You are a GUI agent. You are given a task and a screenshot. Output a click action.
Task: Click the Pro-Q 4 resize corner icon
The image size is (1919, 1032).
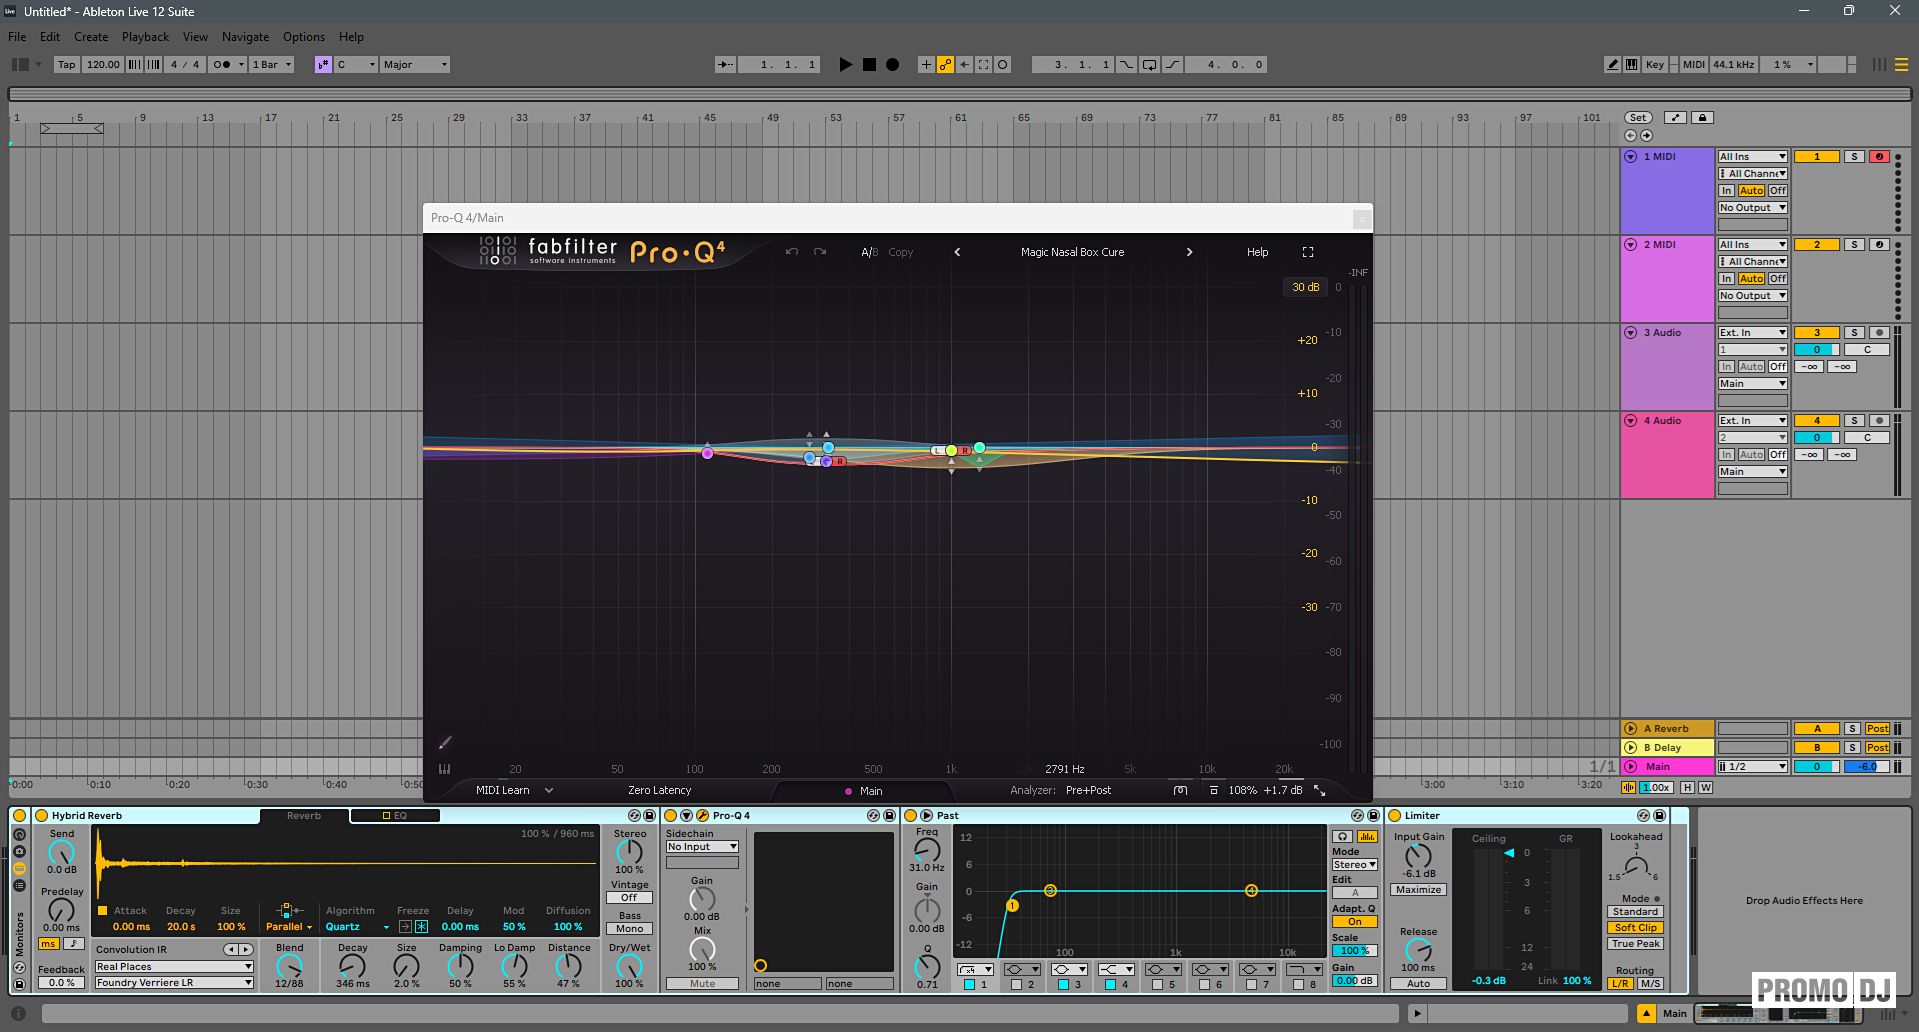tap(1320, 790)
